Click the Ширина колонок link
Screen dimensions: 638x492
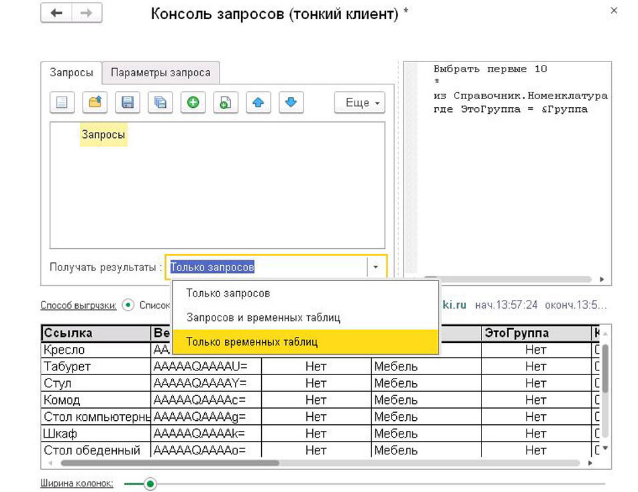point(77,484)
